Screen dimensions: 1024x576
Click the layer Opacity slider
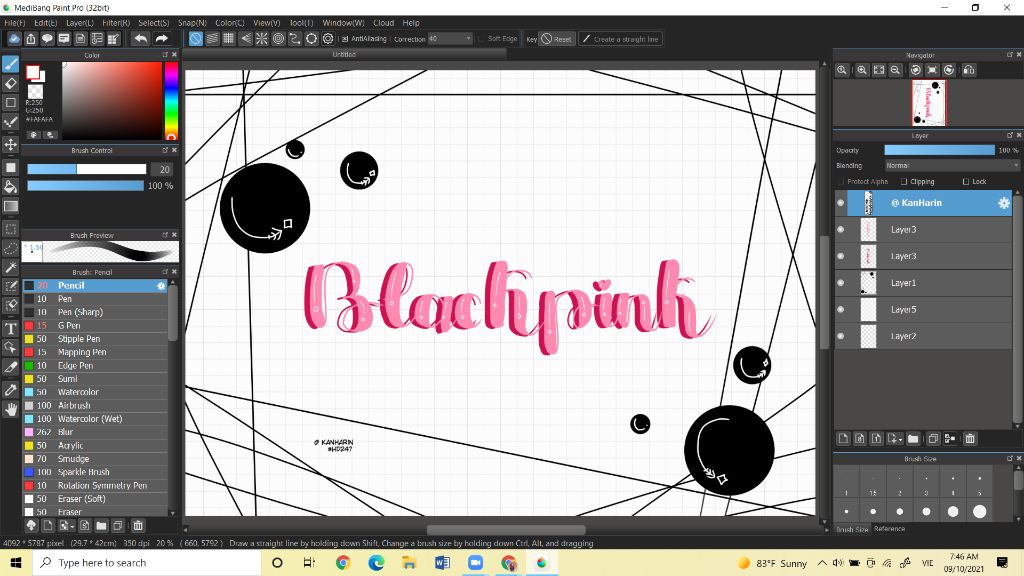tap(939, 150)
